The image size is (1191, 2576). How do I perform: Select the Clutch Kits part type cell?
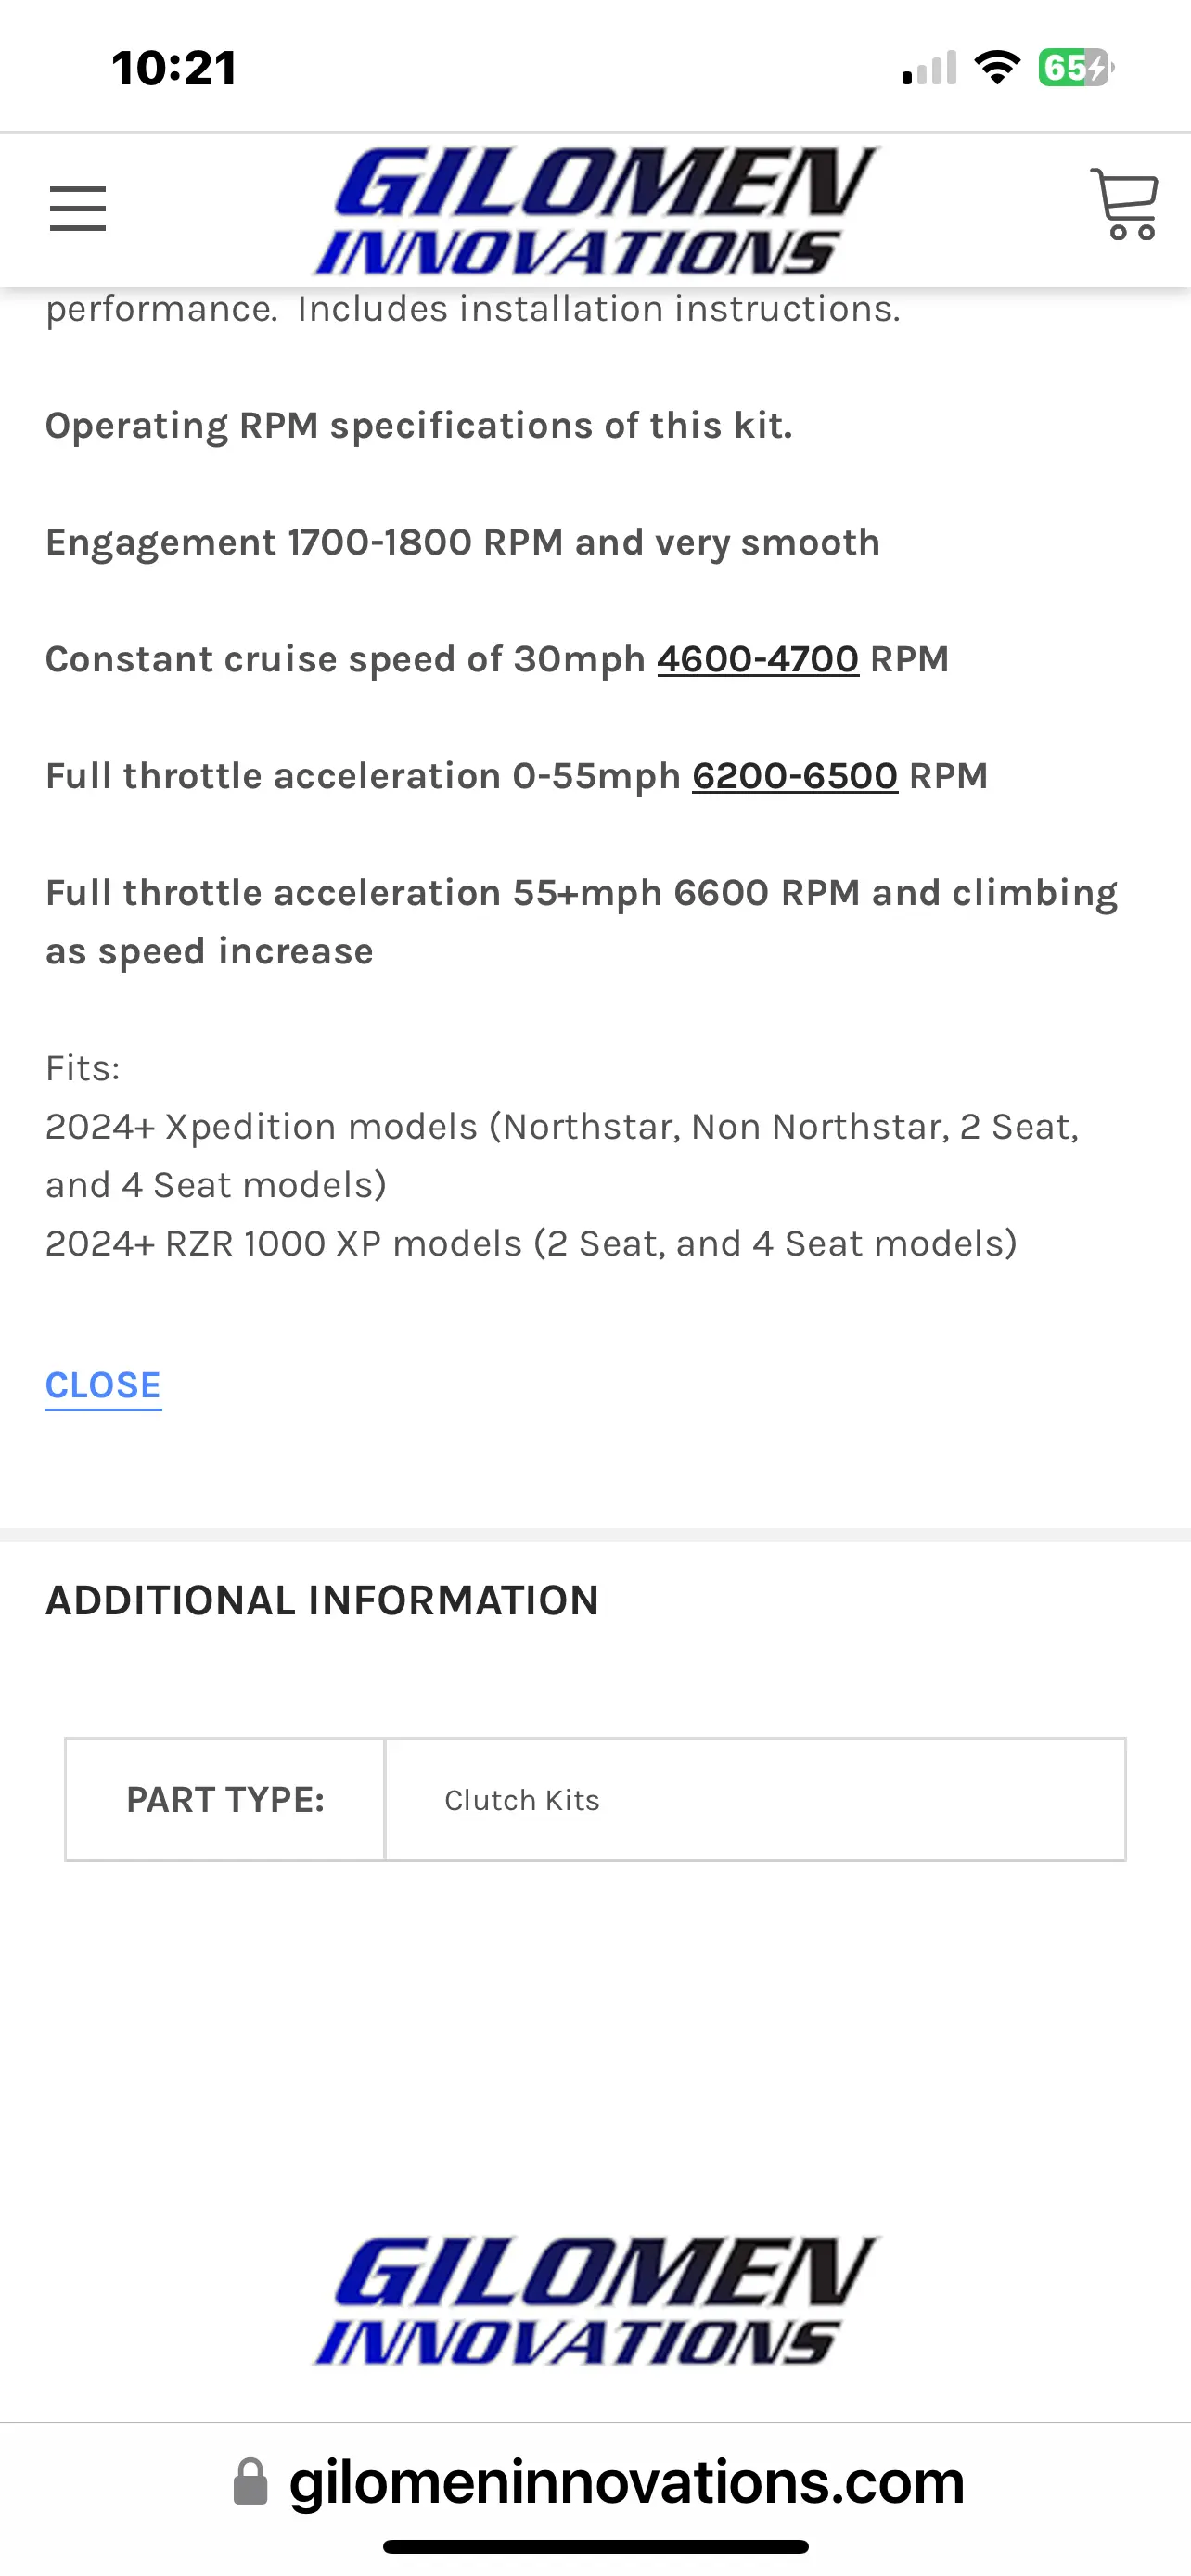coord(755,1799)
